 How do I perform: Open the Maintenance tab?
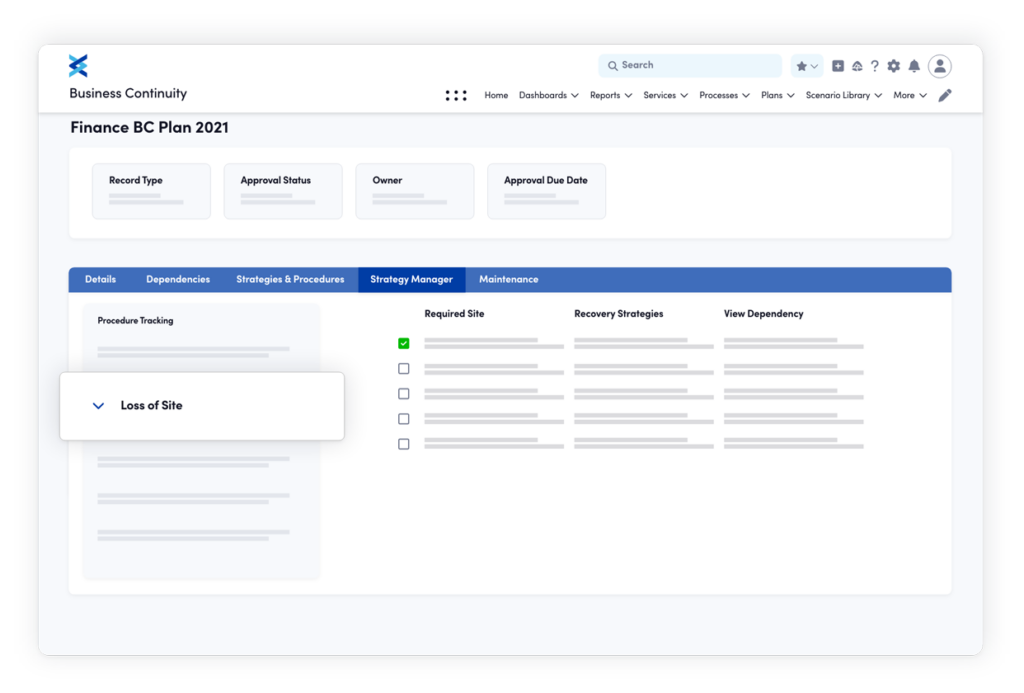509,279
